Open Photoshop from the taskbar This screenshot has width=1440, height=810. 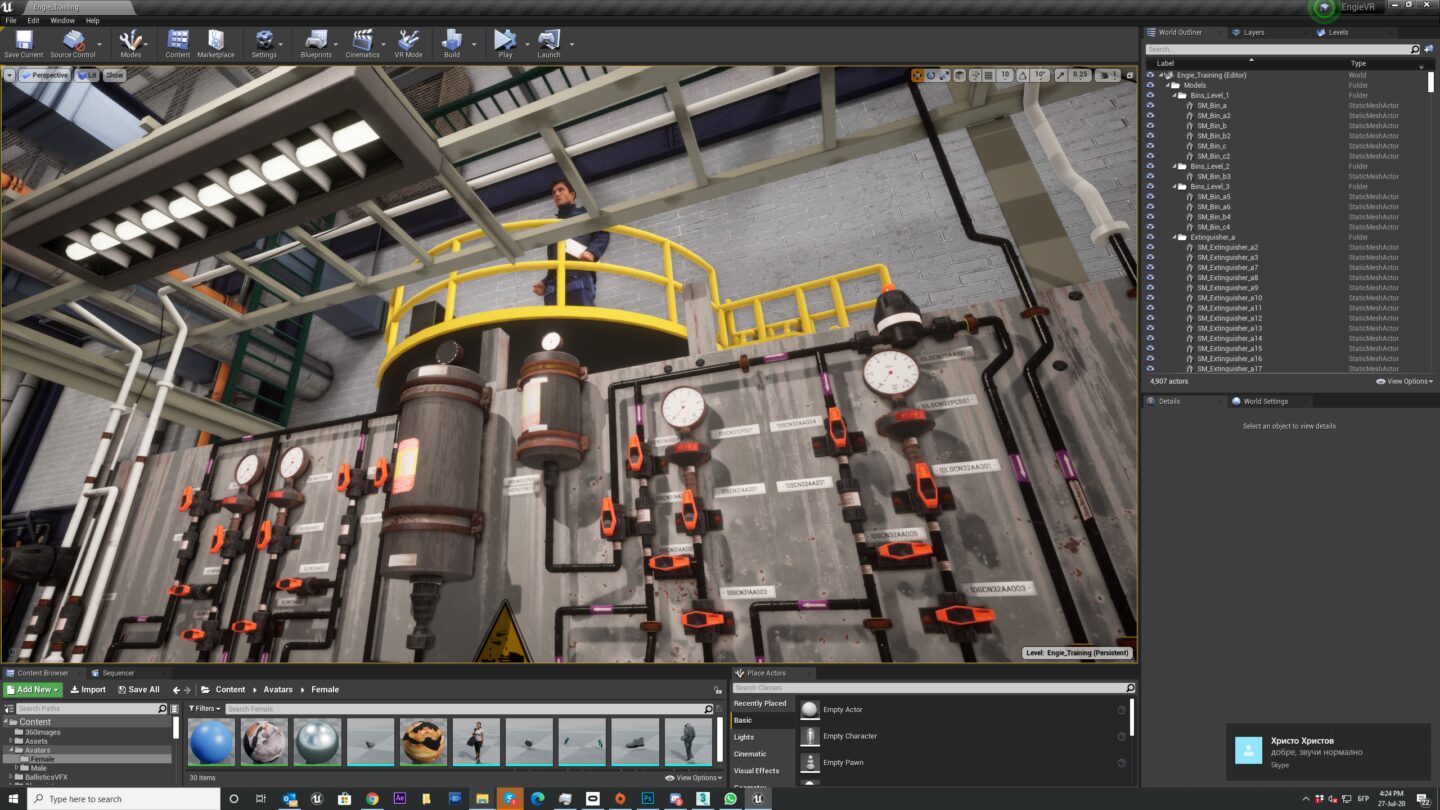648,799
